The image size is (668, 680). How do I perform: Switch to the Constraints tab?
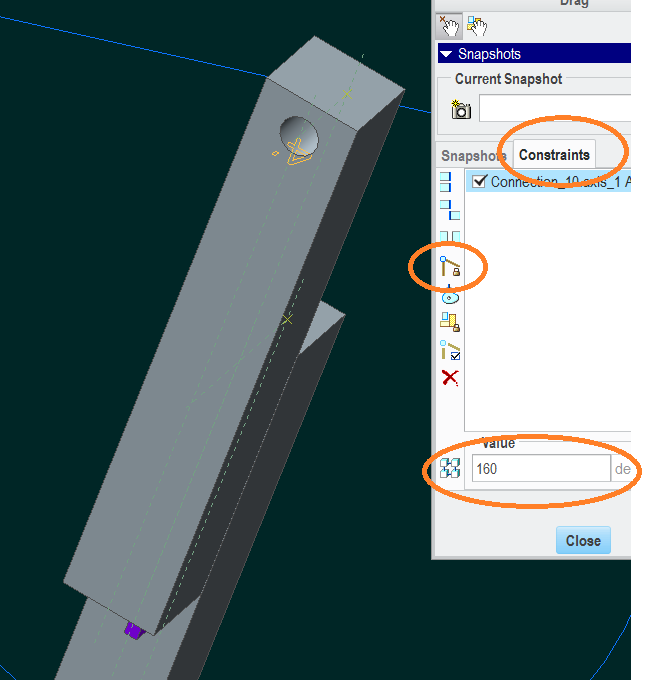point(554,154)
